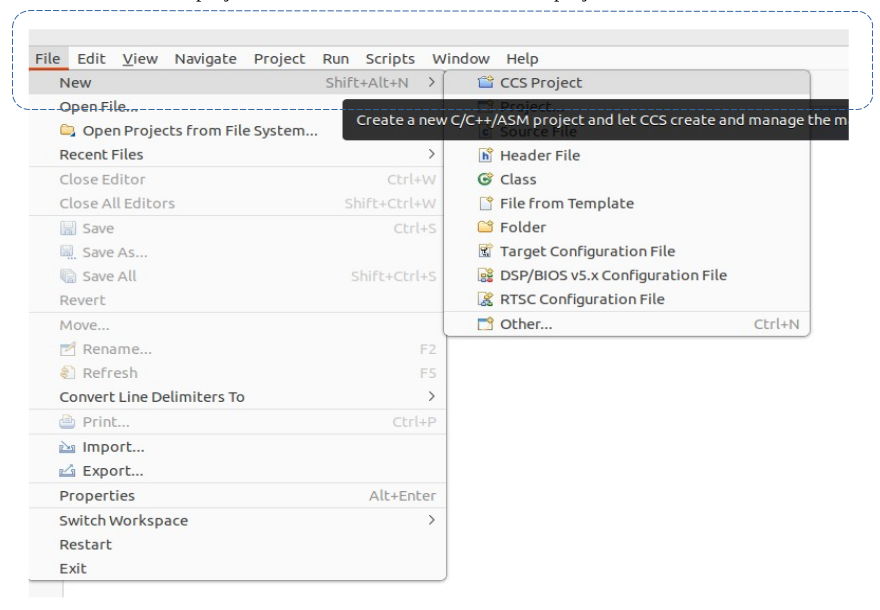Select the RTSC Configuration File icon
The image size is (880, 610).
coord(485,299)
